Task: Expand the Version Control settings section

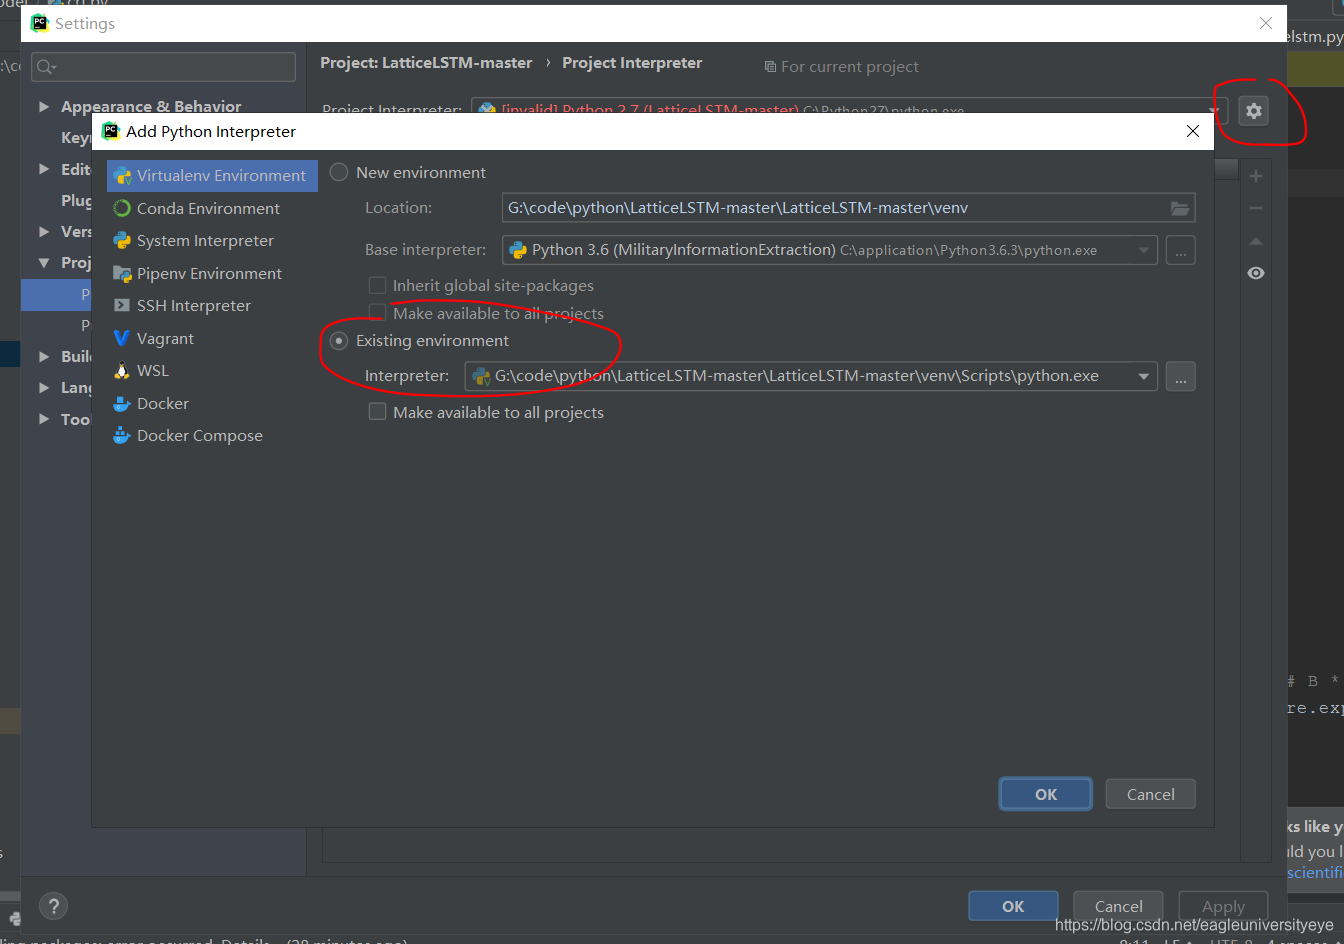Action: 44,231
